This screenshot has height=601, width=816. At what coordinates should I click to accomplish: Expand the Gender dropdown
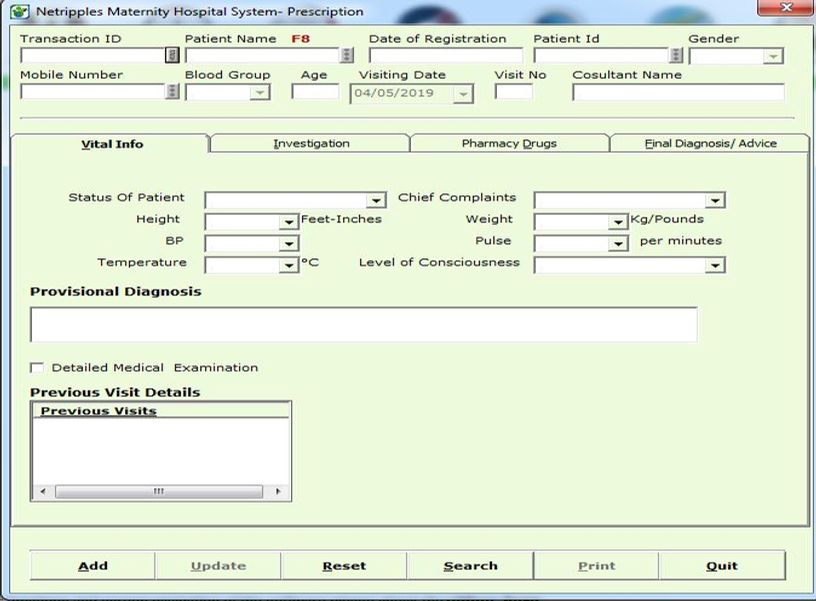point(773,56)
